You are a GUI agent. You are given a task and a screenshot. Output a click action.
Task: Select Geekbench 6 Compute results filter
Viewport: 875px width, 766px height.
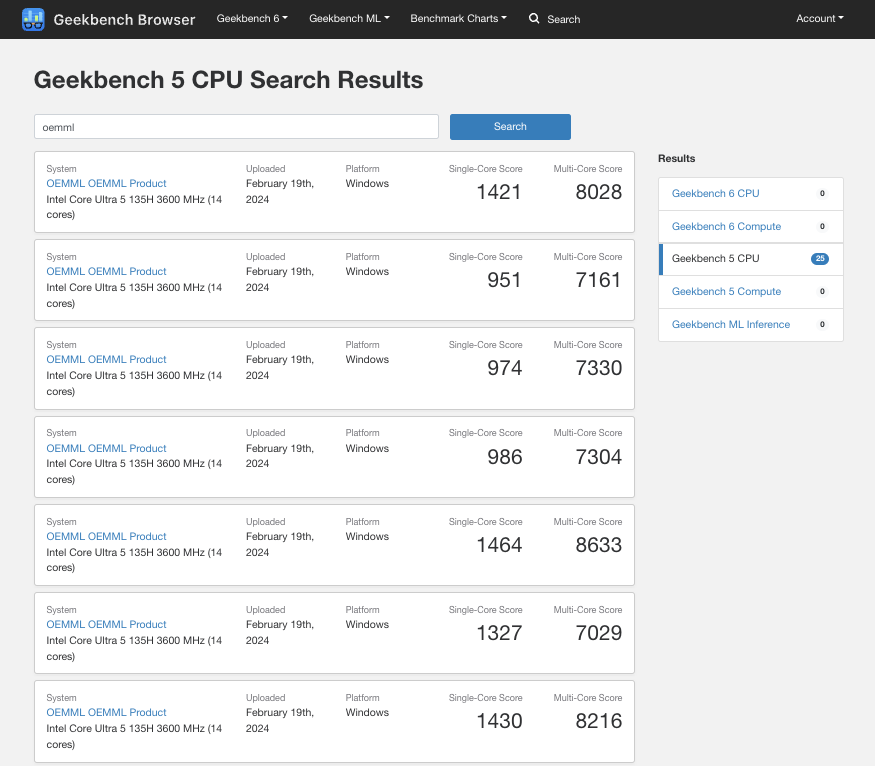[751, 227]
